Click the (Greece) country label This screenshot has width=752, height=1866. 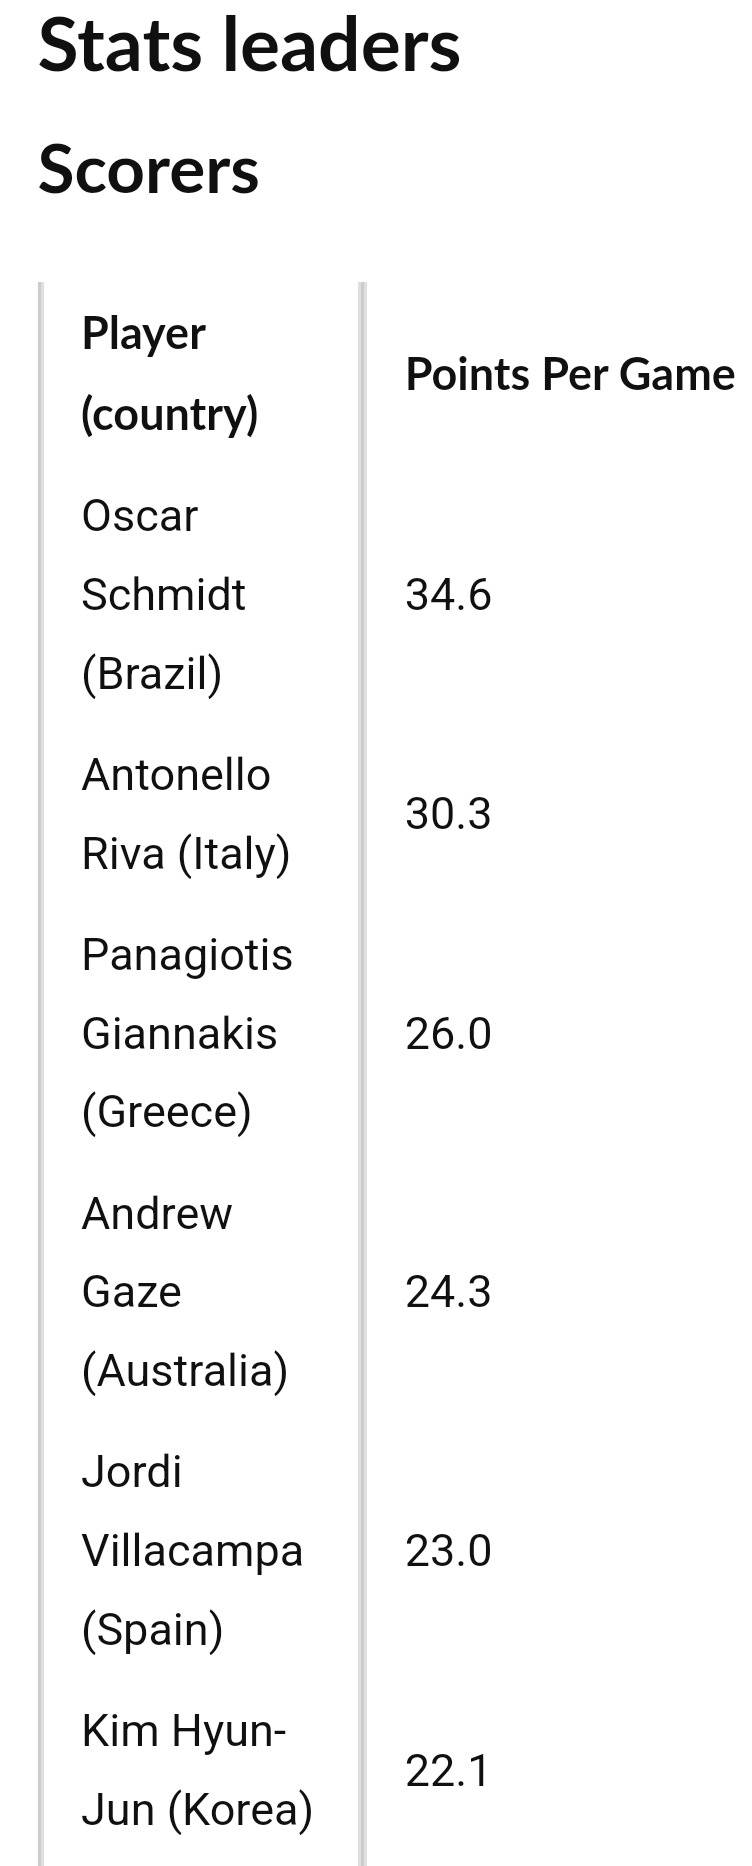coord(166,1111)
